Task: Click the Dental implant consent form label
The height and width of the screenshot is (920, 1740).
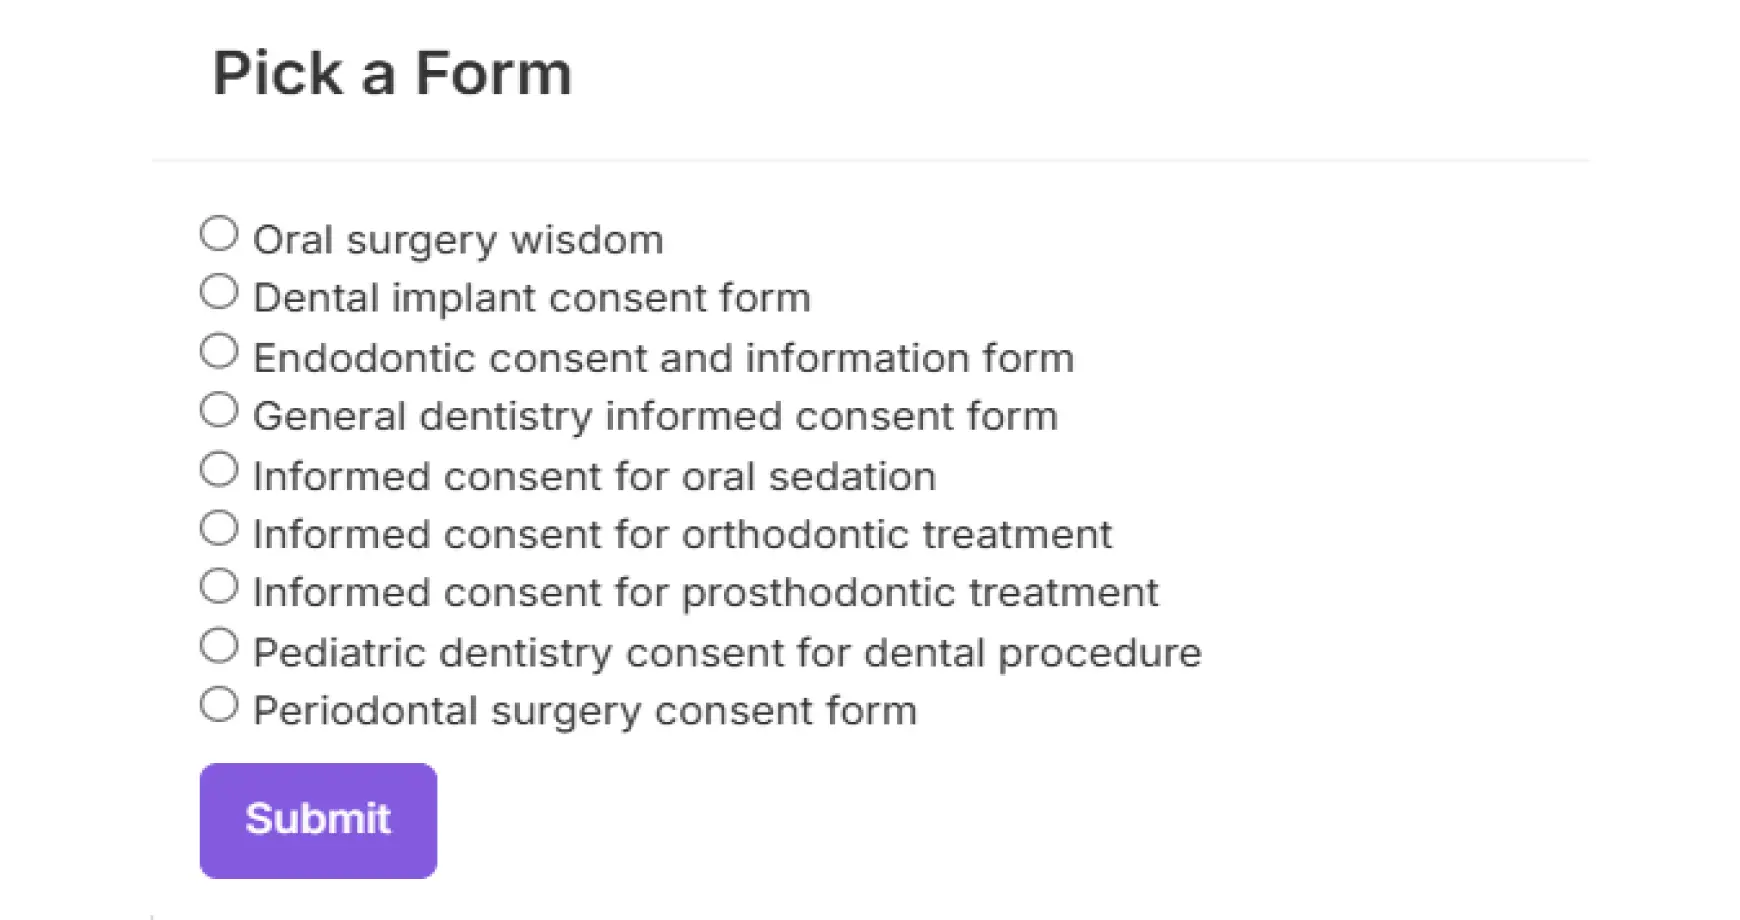Action: click(x=532, y=297)
